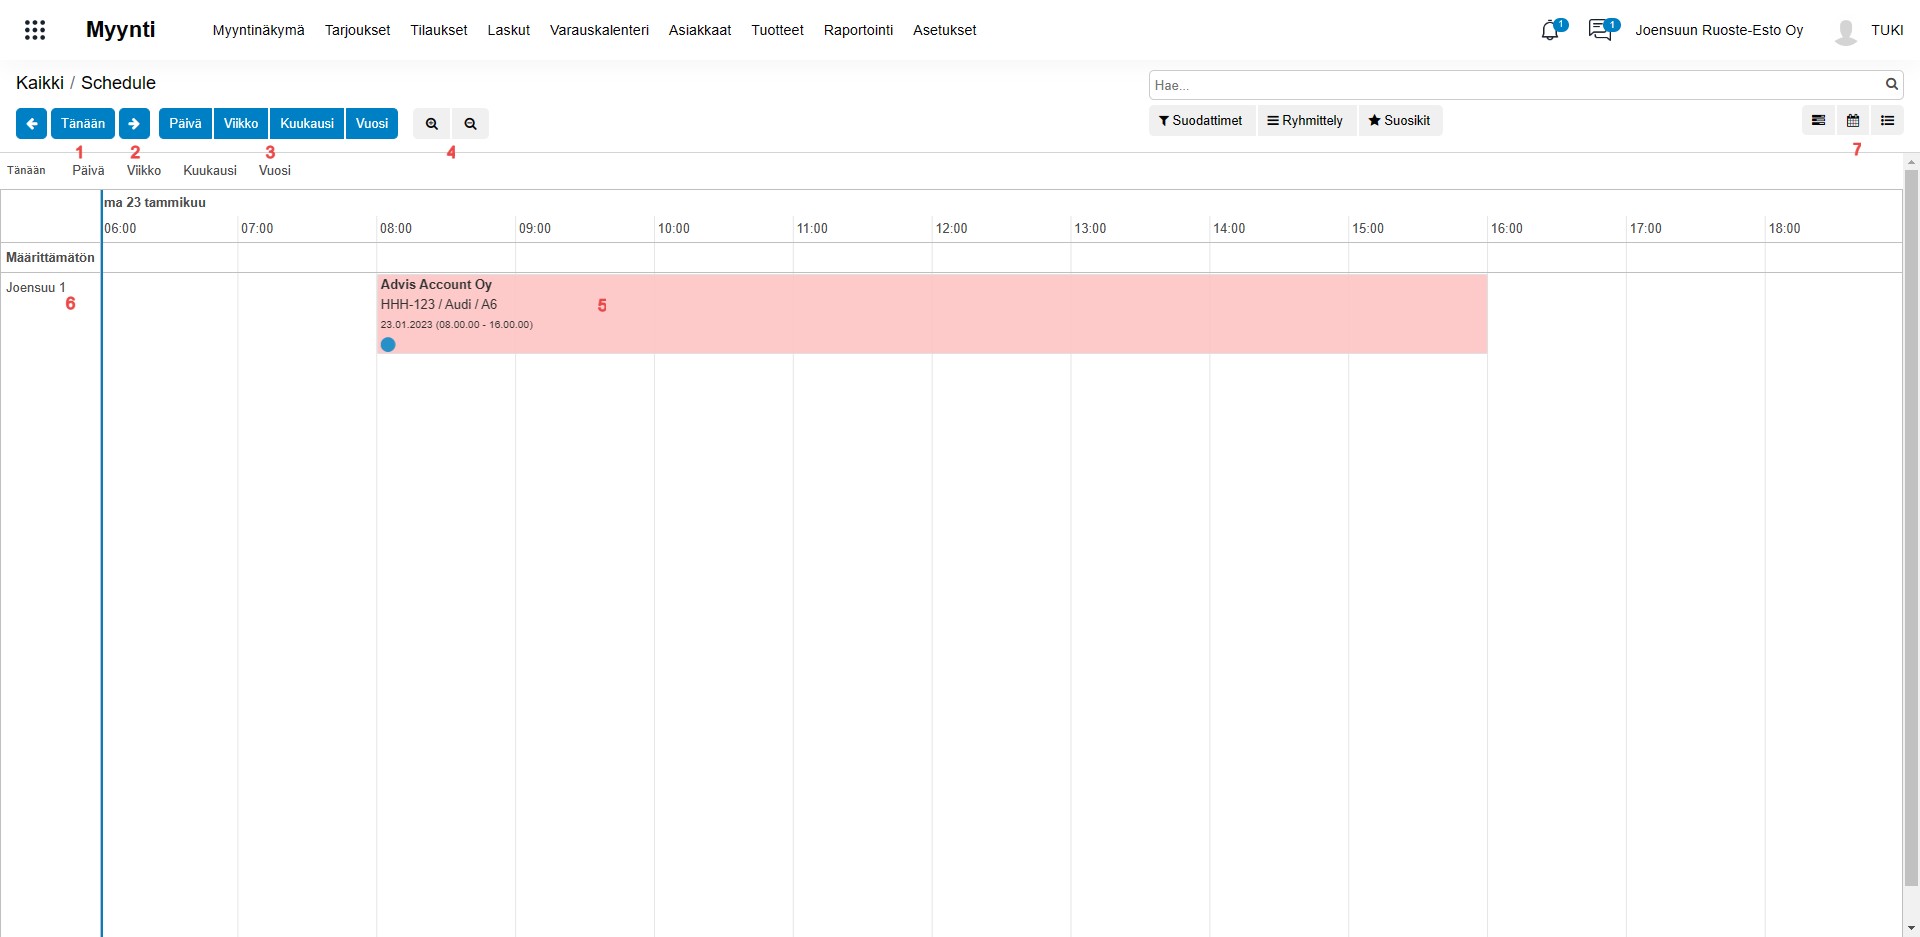Viewport: 1920px width, 937px height.
Task: Open Ryhmittely grouping dropdown
Action: click(1306, 121)
